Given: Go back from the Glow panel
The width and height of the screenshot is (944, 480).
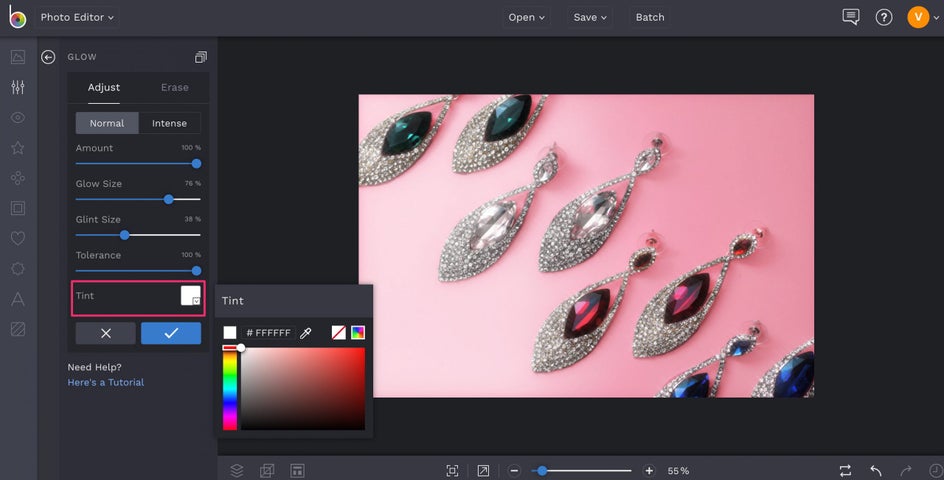Looking at the screenshot, I should tap(48, 57).
